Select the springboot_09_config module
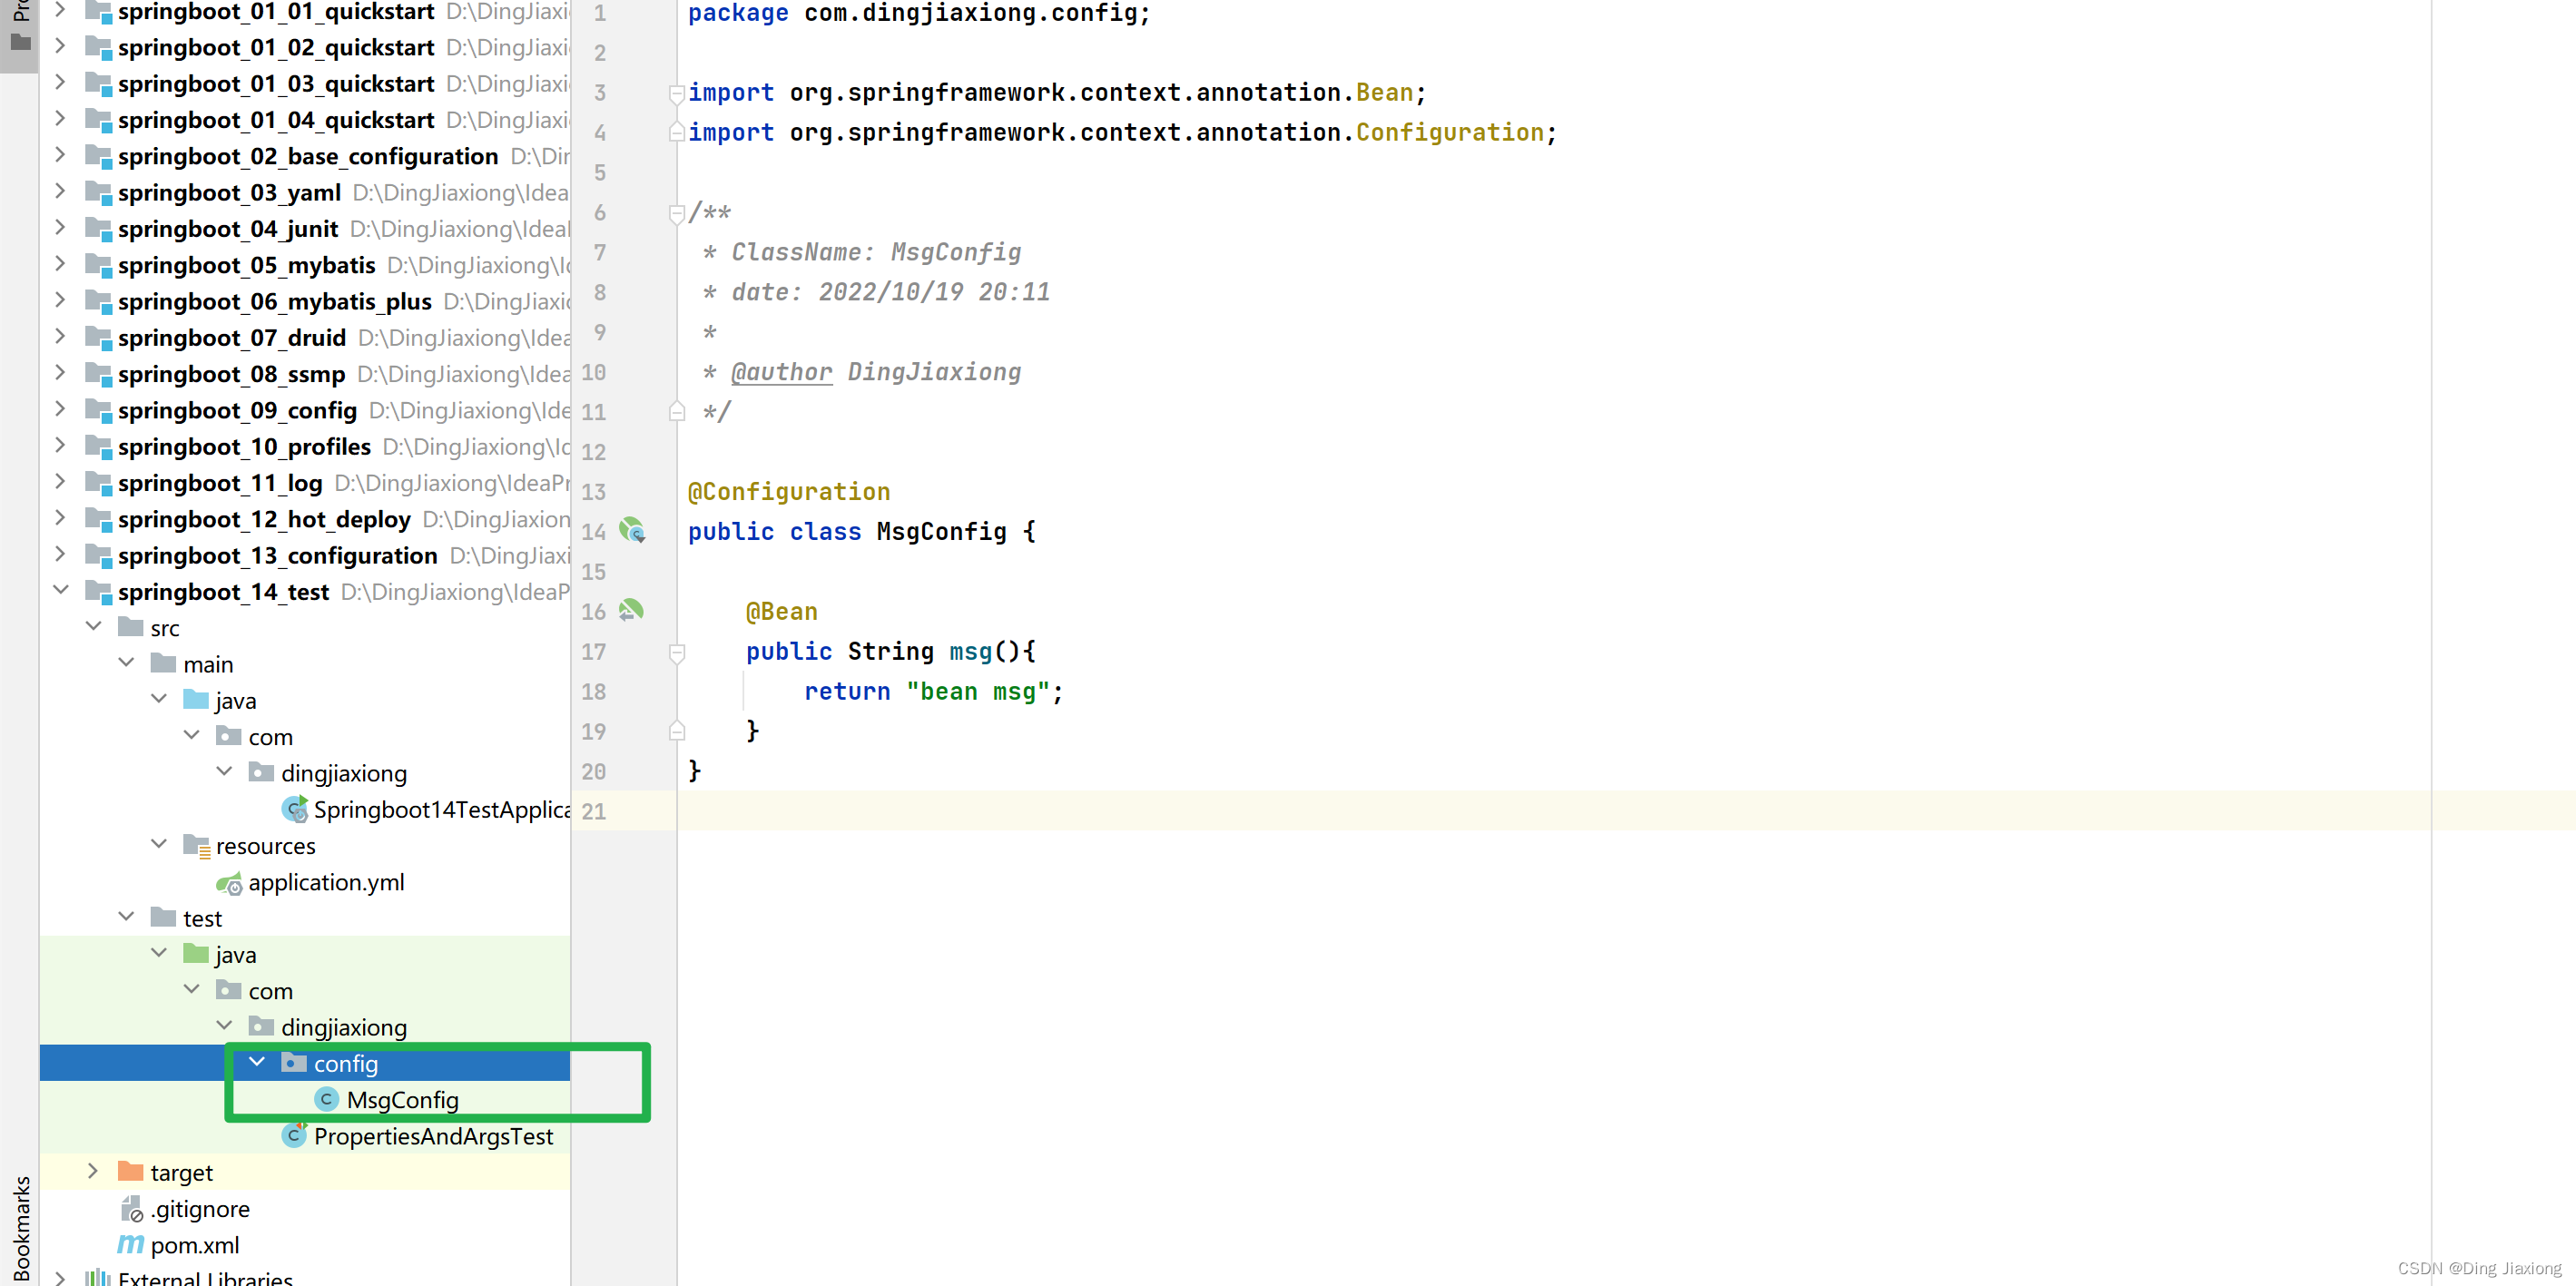This screenshot has width=2576, height=1286. coord(237,410)
